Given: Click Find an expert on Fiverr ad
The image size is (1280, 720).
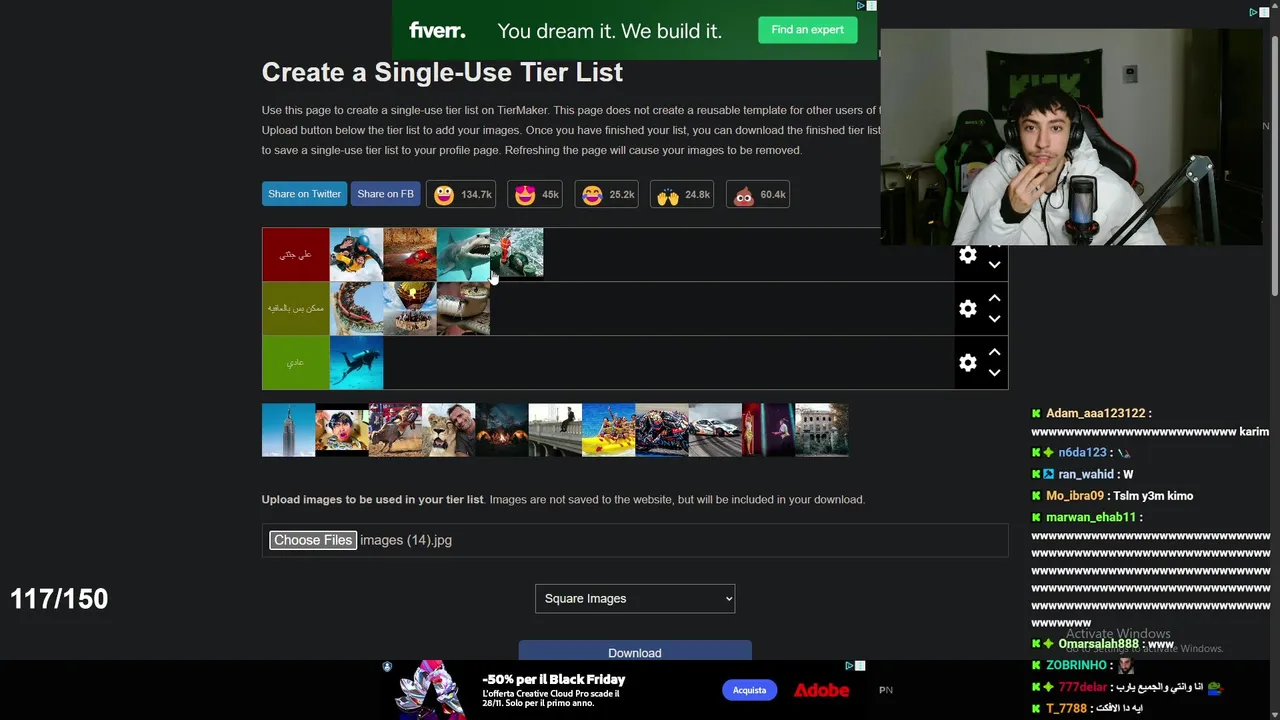Looking at the screenshot, I should click(x=807, y=30).
